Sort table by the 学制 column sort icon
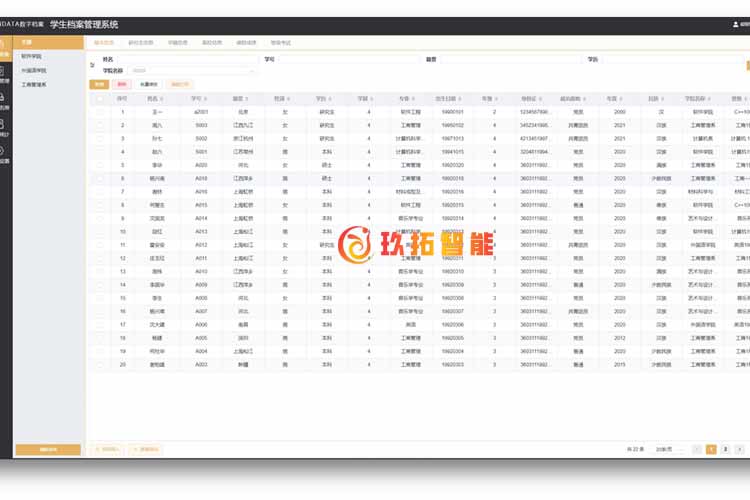Viewport: 750px width, 500px height. [372, 99]
